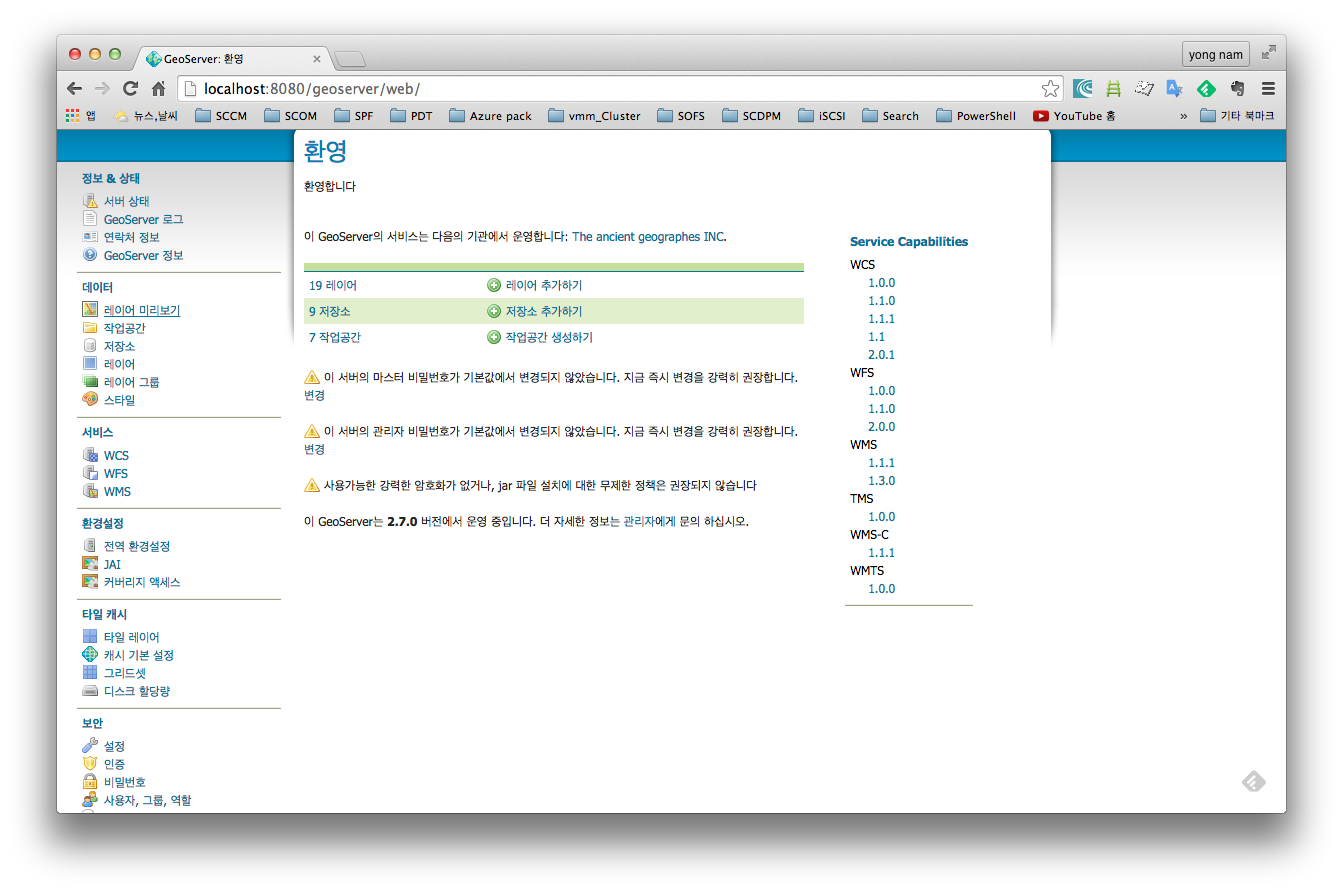This screenshot has width=1343, height=892.
Task: Open the PowerShell bookmarks folder
Action: 976,116
